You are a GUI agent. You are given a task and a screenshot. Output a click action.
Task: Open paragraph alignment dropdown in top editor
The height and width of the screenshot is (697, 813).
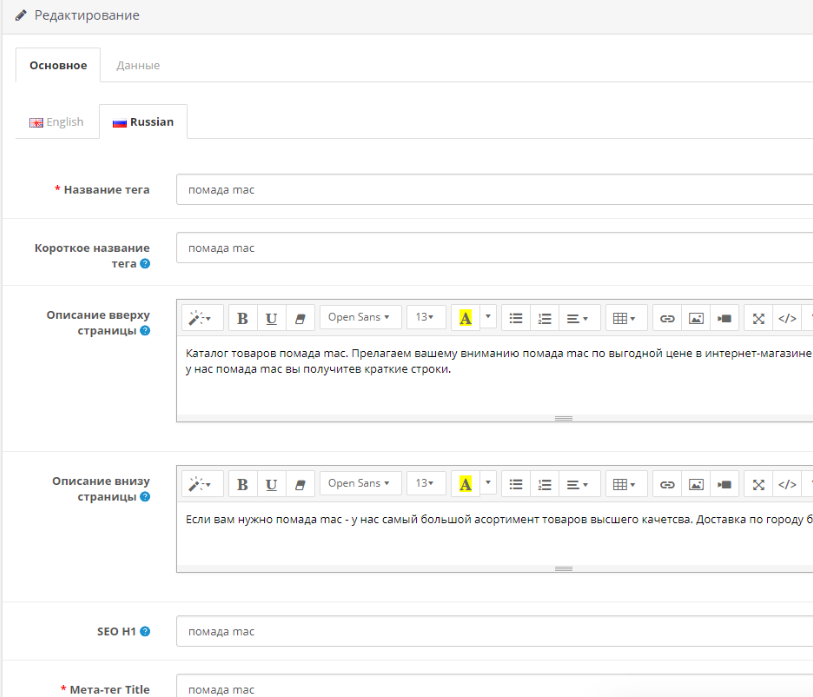[577, 318]
